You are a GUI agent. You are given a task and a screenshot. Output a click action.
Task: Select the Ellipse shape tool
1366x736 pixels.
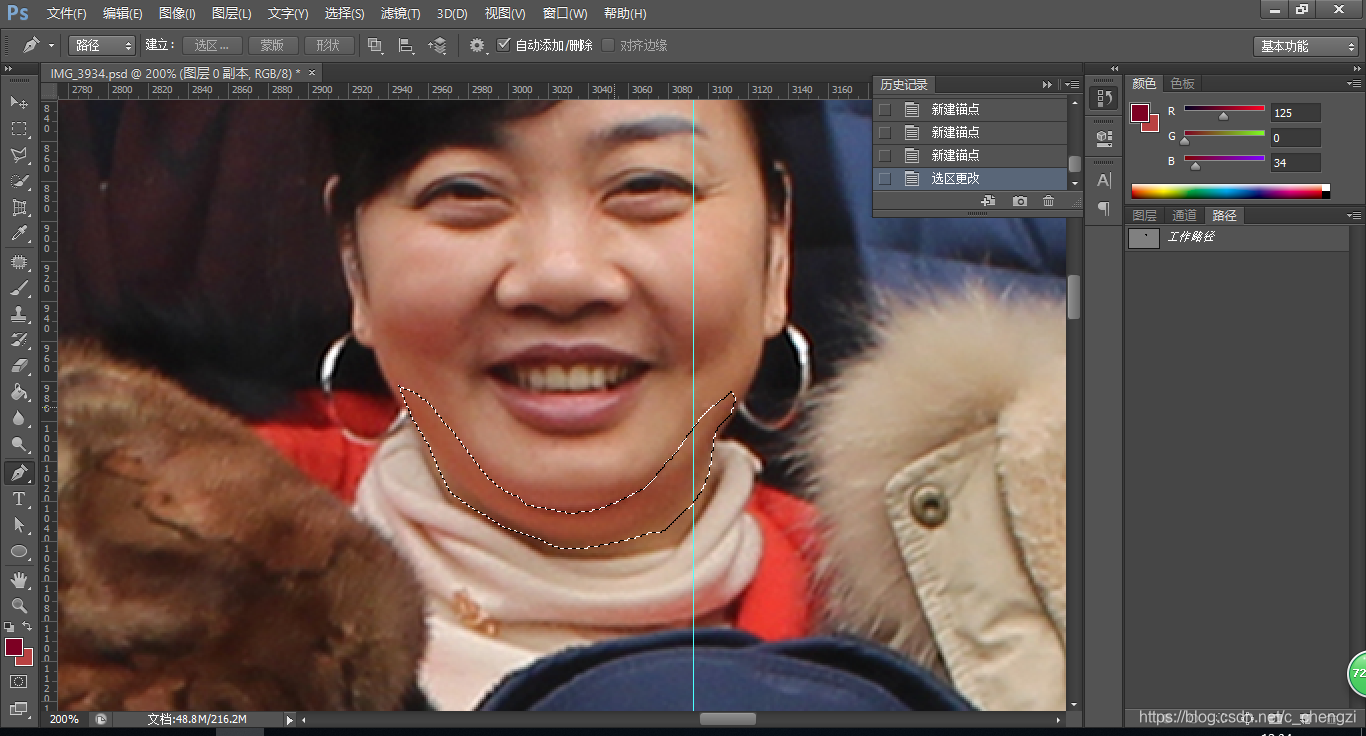19,551
